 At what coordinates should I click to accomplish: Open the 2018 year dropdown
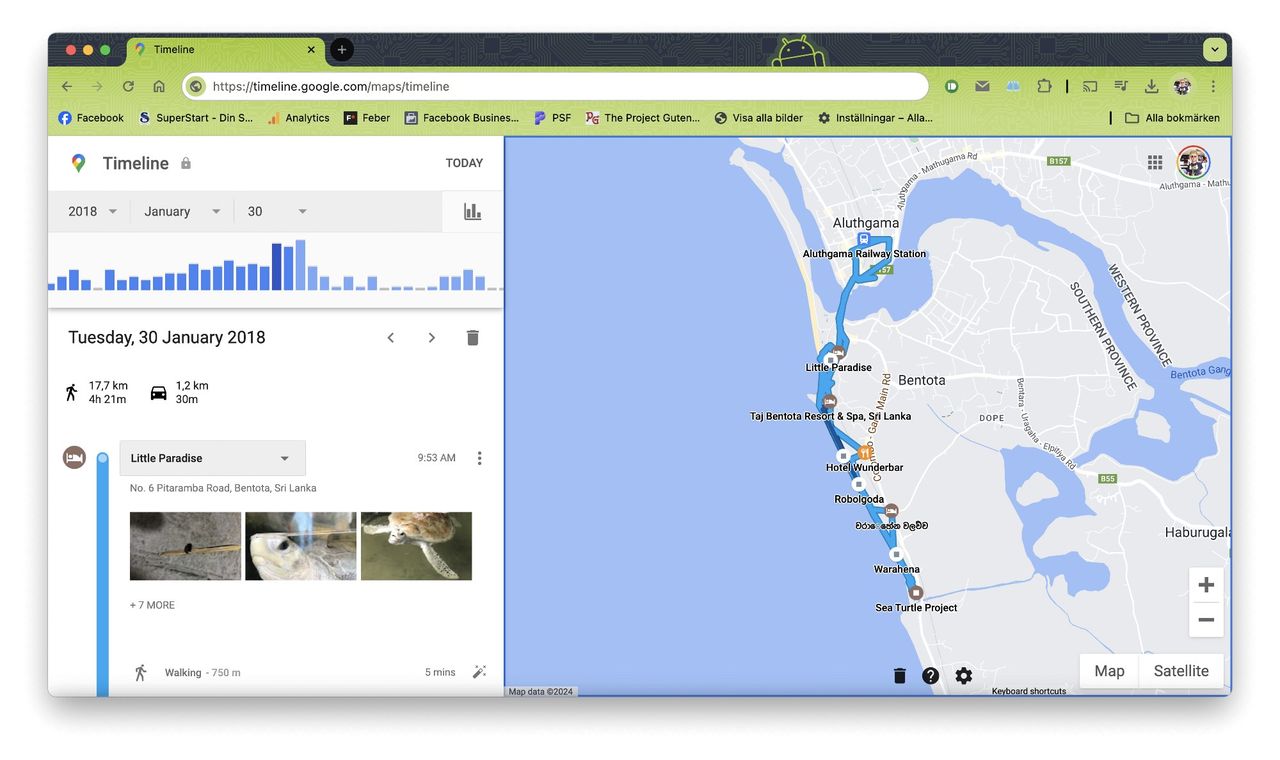click(88, 211)
